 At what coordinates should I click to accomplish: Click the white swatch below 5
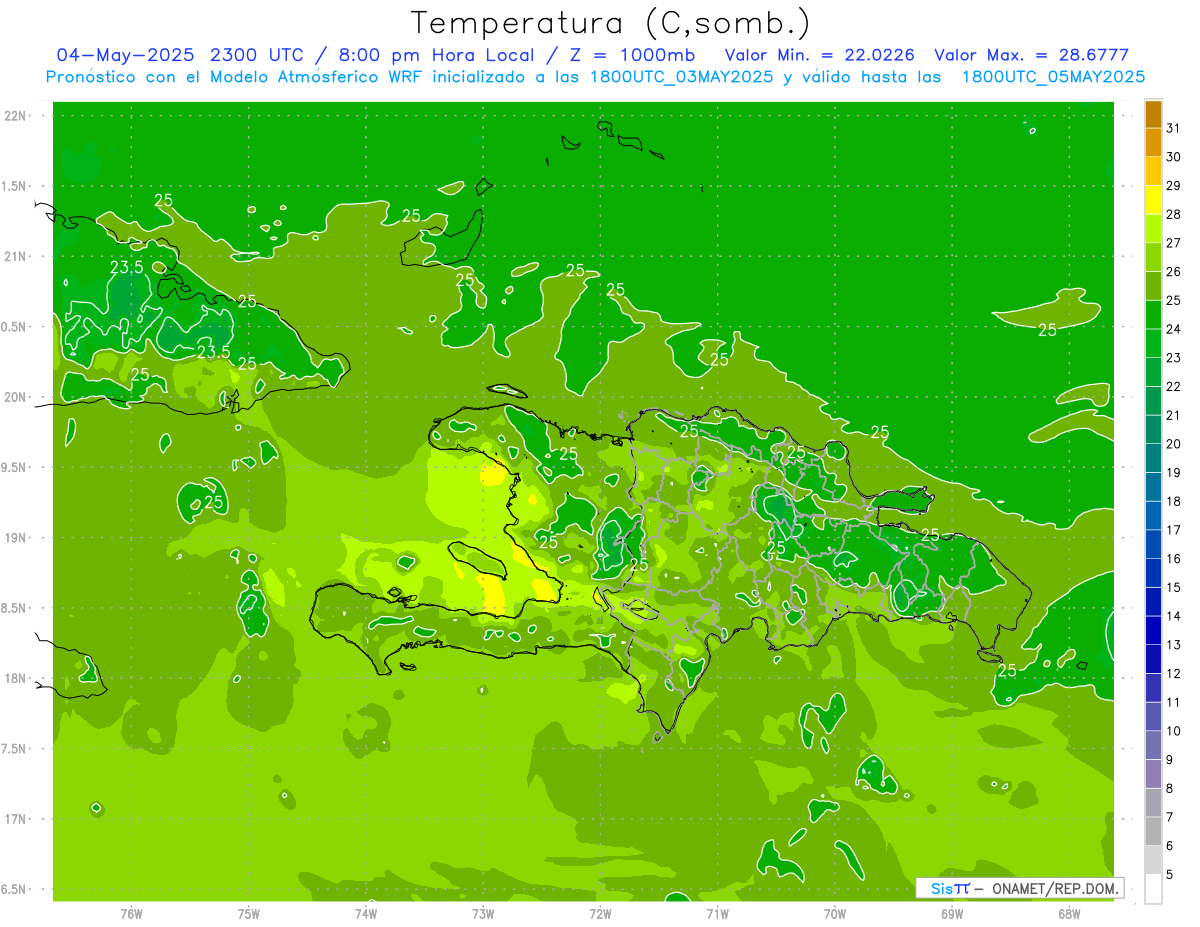click(1153, 889)
